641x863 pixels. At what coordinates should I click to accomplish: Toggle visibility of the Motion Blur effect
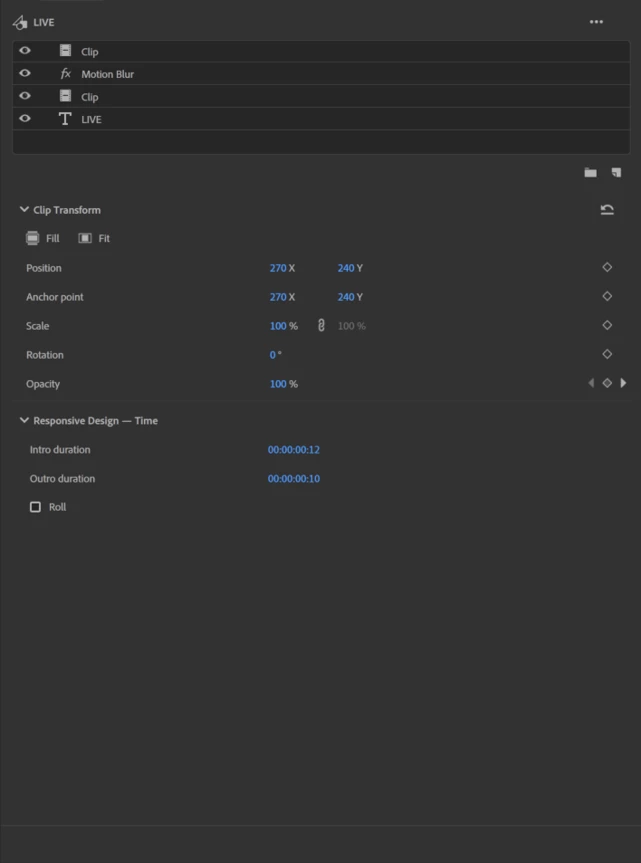(25, 73)
